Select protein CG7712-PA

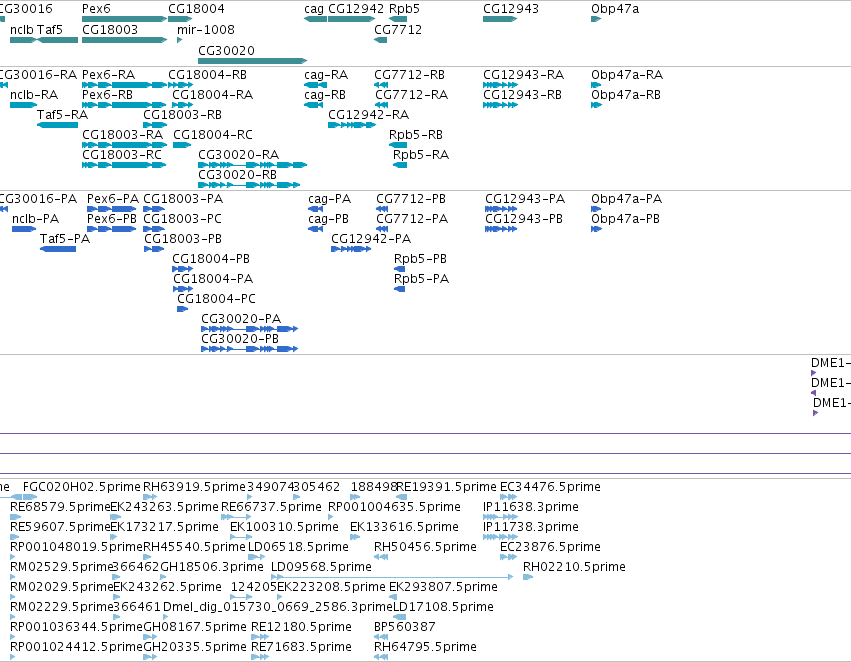click(382, 229)
